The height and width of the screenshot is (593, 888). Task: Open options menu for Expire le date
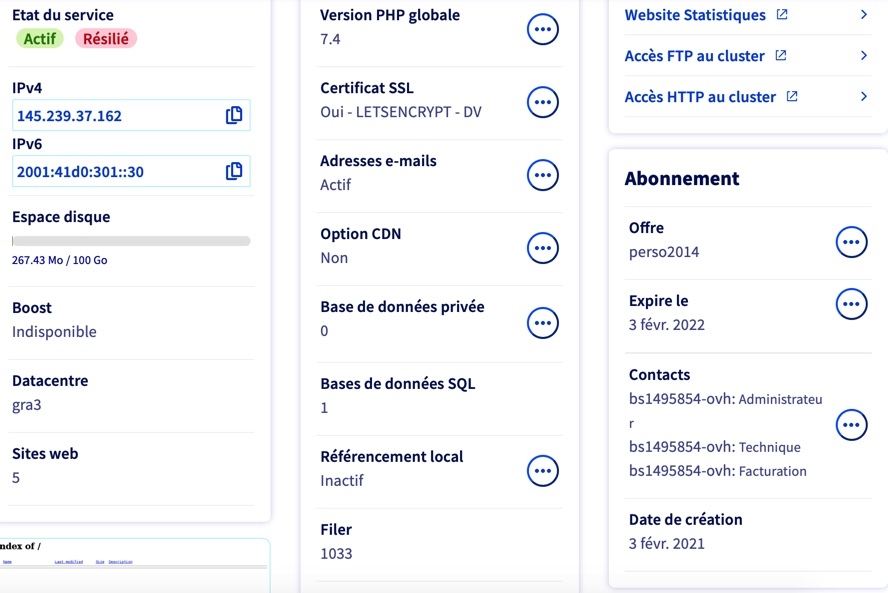click(851, 304)
